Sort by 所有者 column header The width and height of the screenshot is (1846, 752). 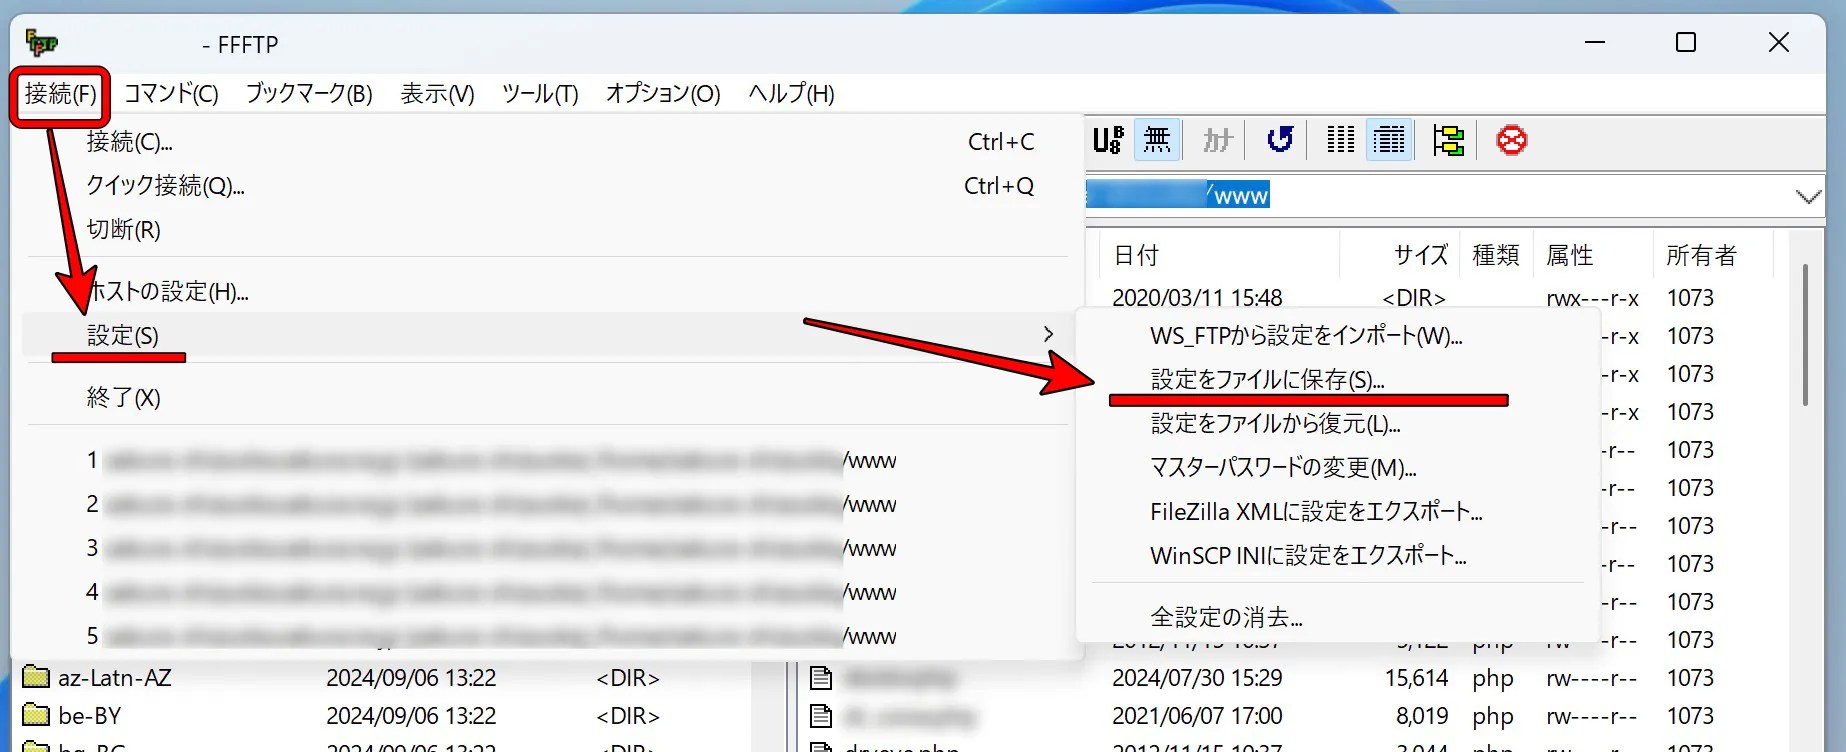pos(1714,255)
